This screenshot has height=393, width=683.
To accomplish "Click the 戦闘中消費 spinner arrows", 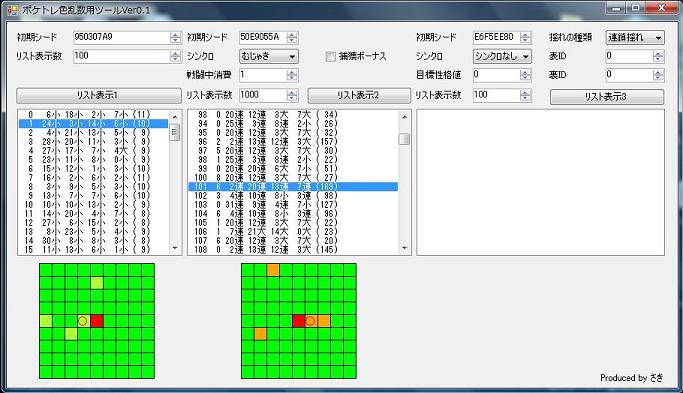I will click(x=292, y=75).
